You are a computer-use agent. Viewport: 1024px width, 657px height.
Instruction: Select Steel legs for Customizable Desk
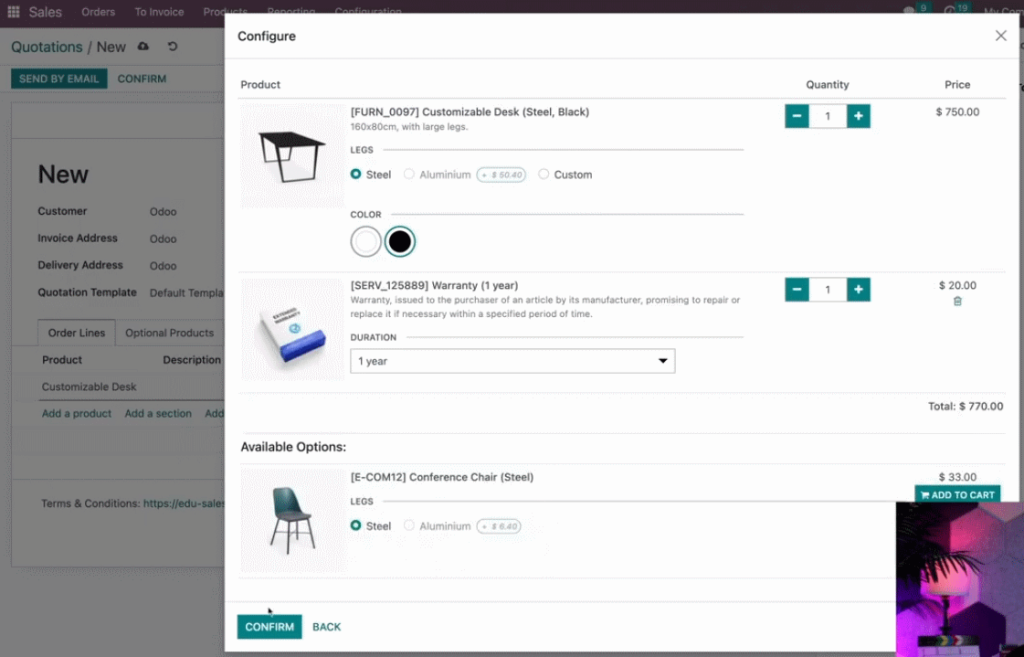[x=356, y=174]
